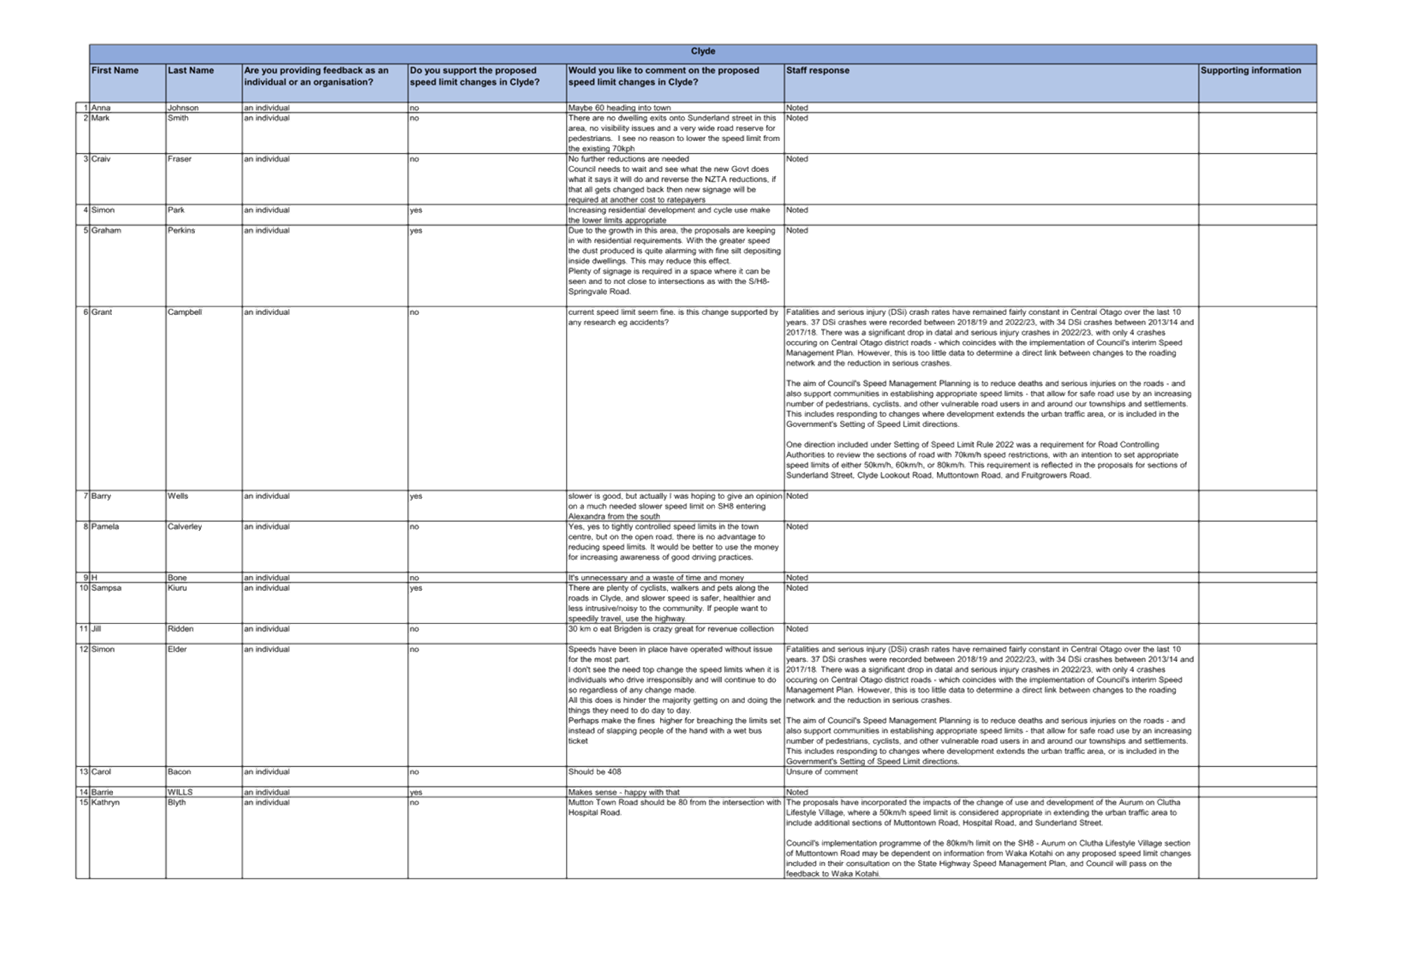Click first name cell 'Anna'
1401x955 pixels.
point(101,108)
